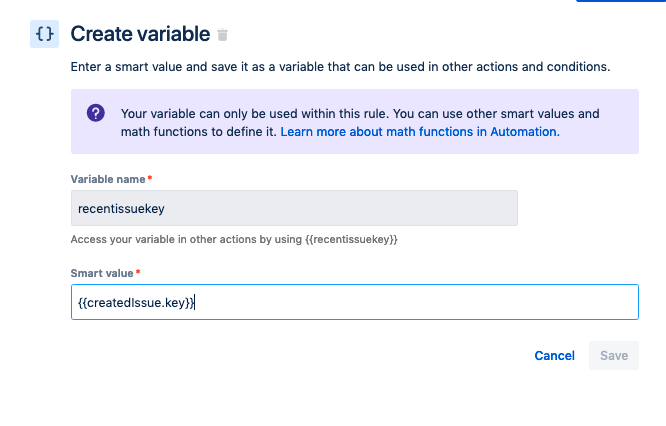Screen dimensions: 666x426
Task: Click the Smart value label
Action: pos(101,273)
